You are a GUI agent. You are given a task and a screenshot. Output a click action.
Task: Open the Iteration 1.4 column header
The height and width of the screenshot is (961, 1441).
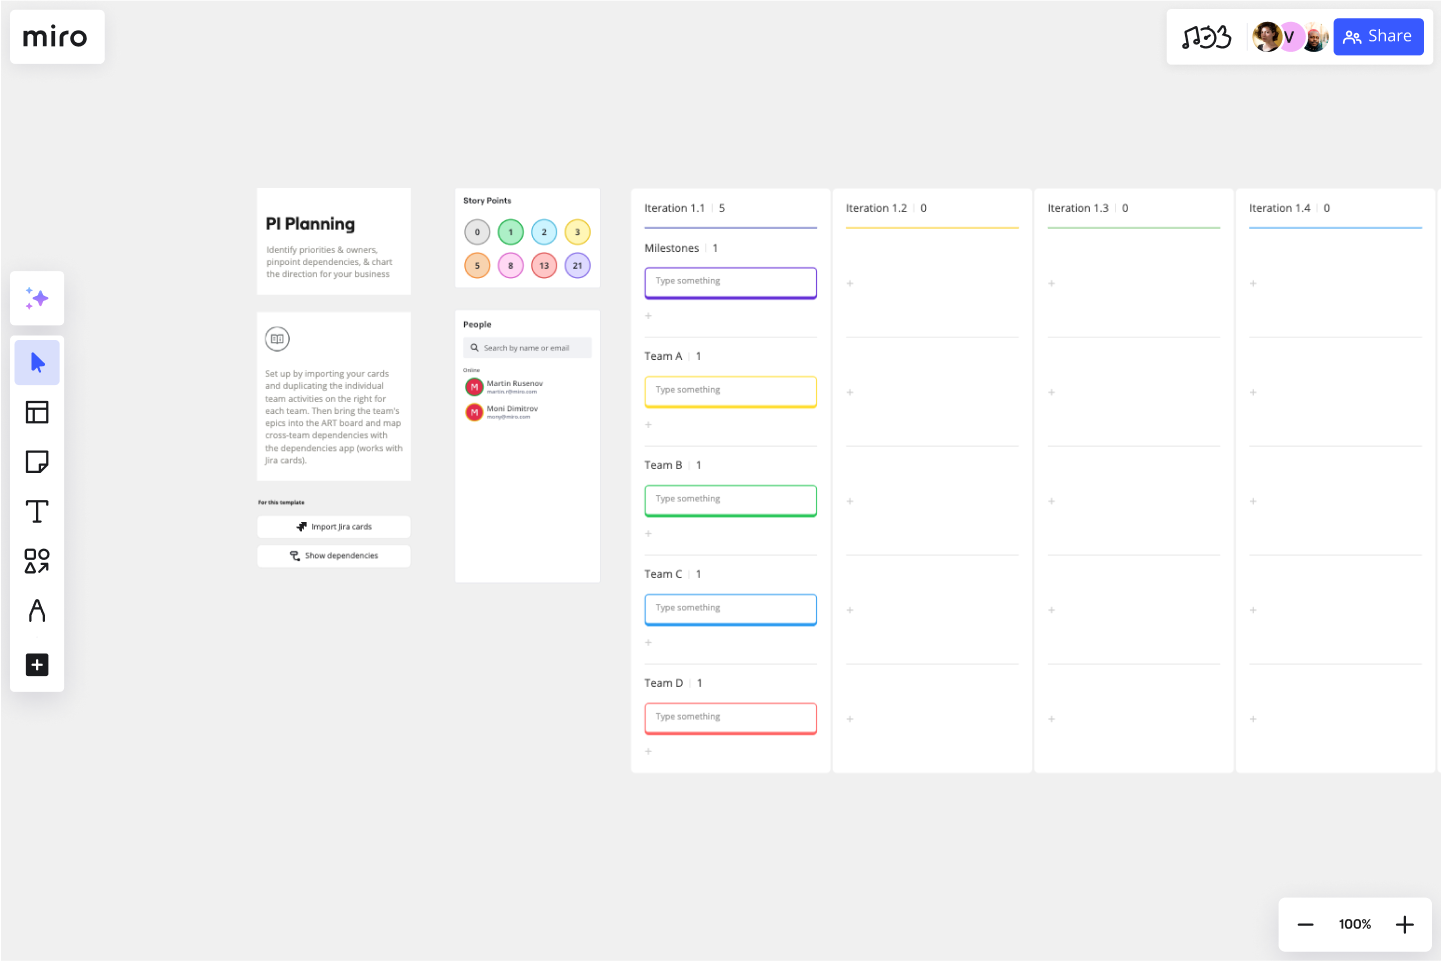tap(1280, 208)
